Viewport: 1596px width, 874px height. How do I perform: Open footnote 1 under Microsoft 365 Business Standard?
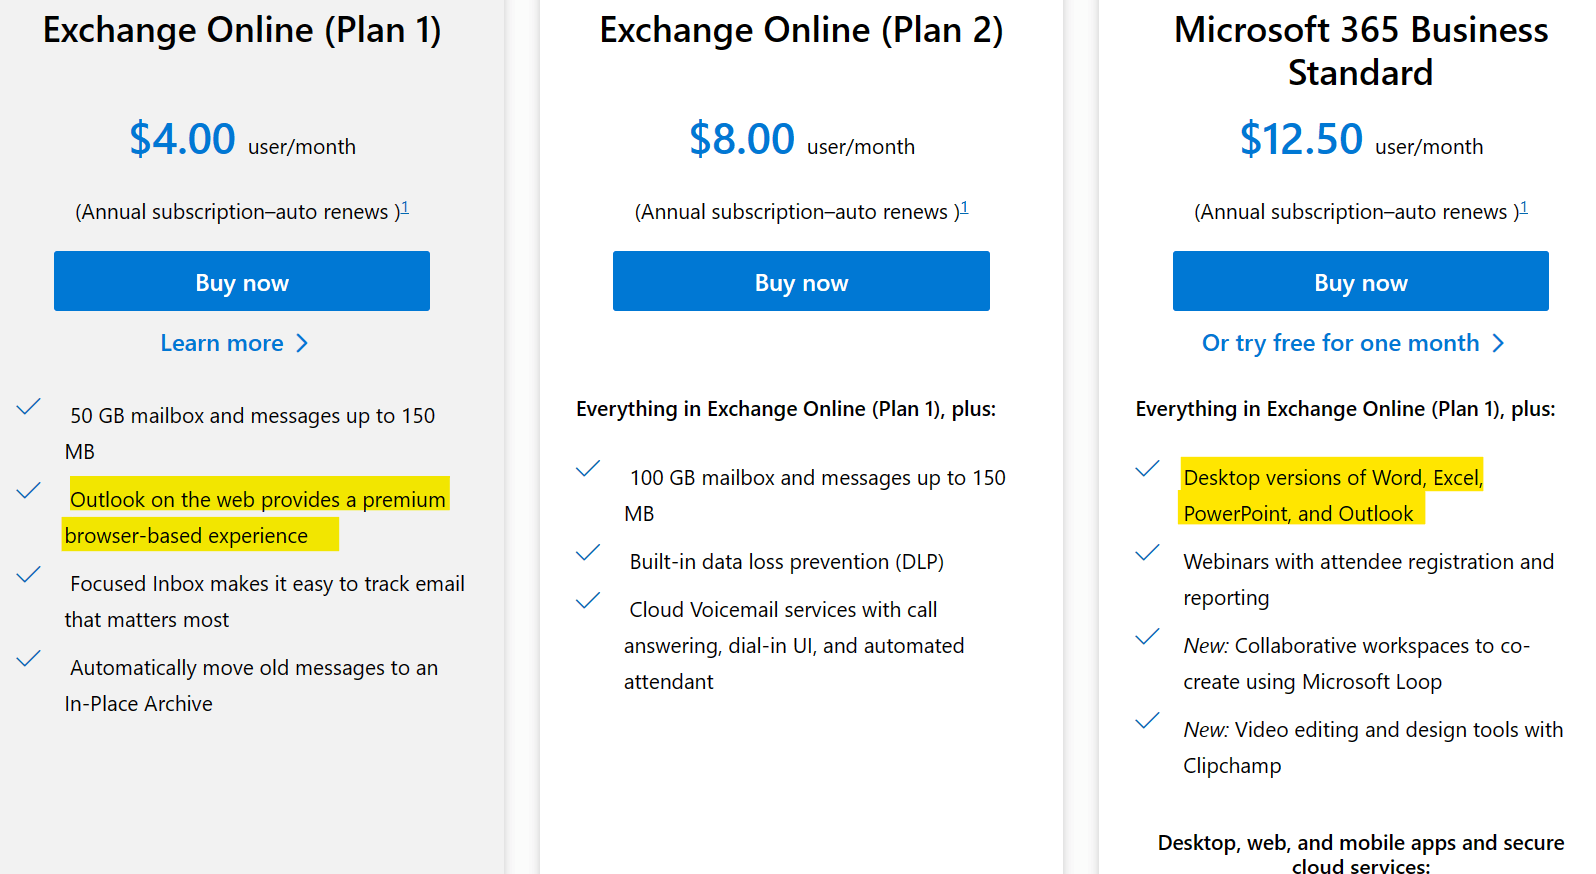(x=1524, y=205)
